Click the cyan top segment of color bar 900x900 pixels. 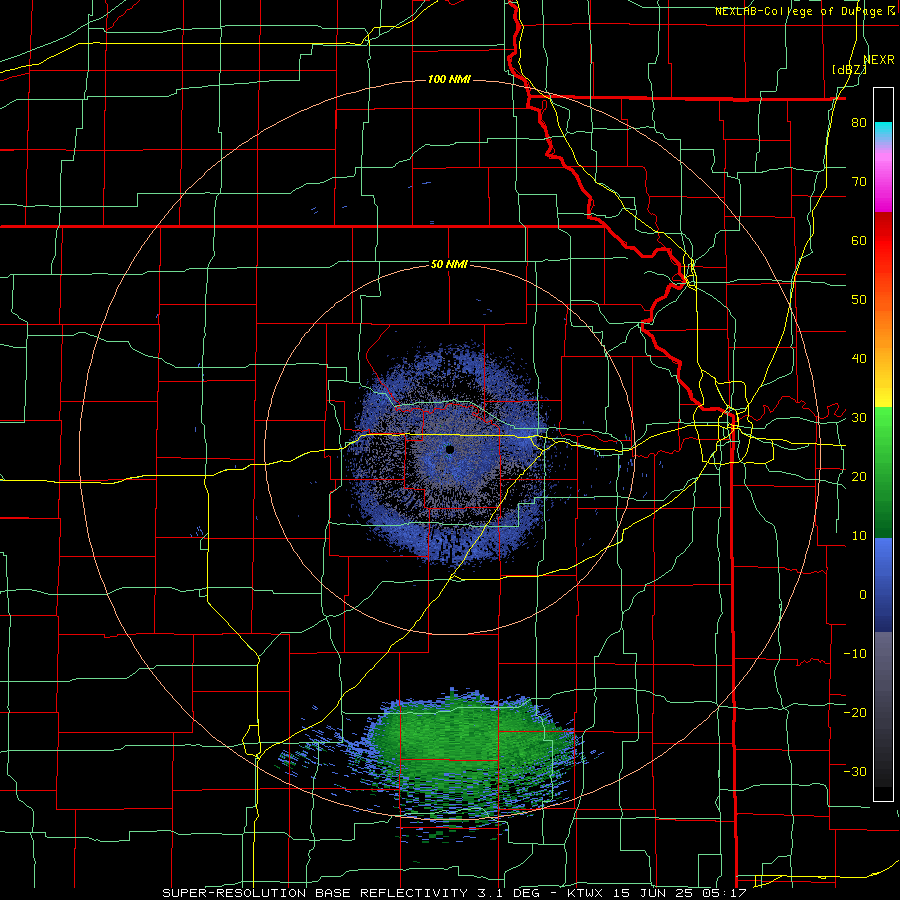coord(883,129)
